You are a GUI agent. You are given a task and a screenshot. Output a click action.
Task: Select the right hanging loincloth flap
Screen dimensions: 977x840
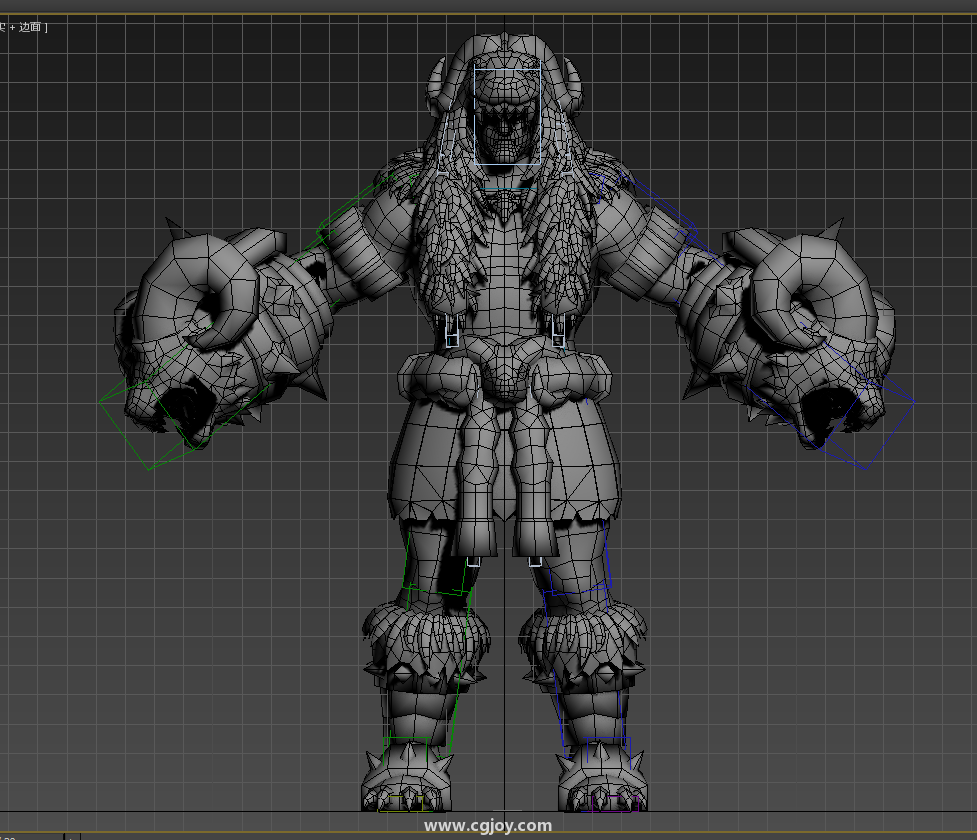click(535, 480)
